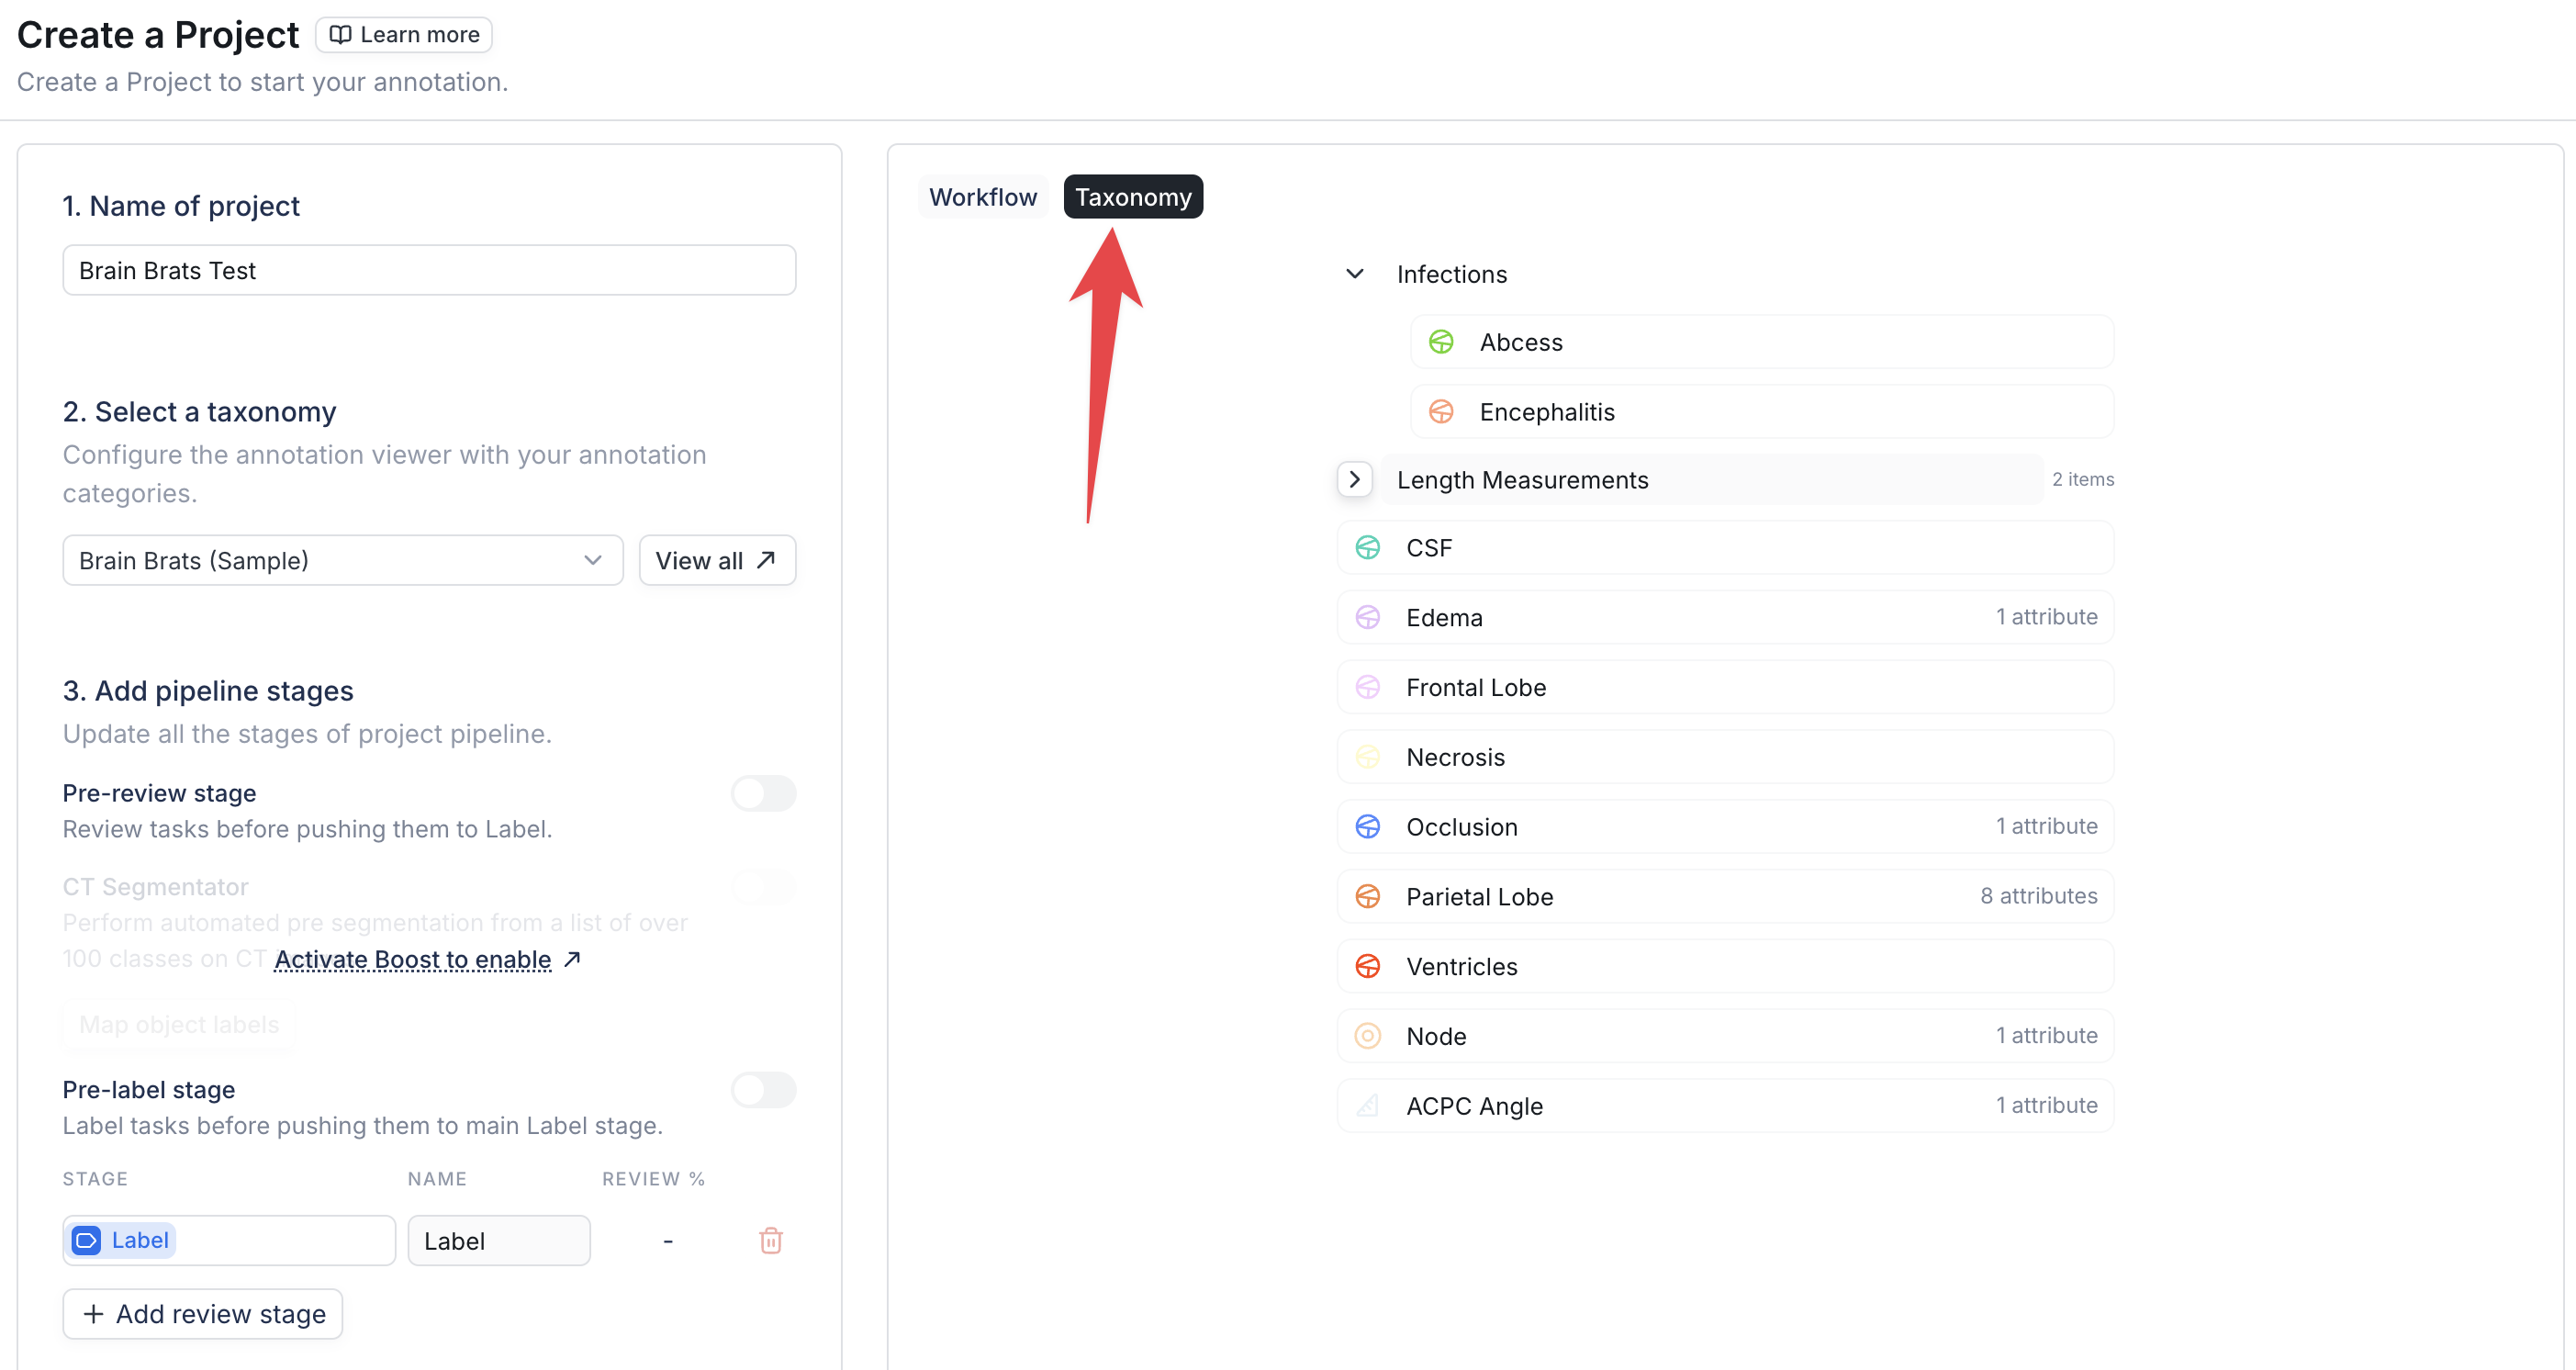Click the book icon beside Learn more
Viewport: 2576px width, 1370px height.
[340, 35]
